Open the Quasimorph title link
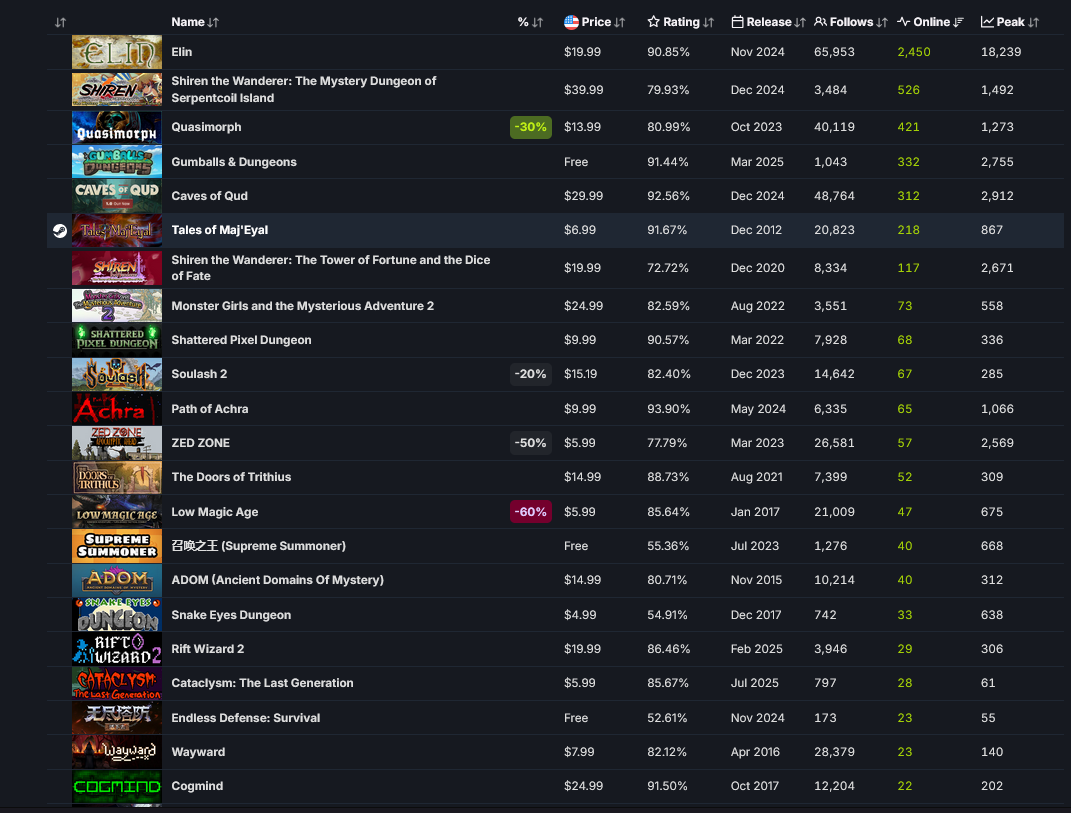 206,127
